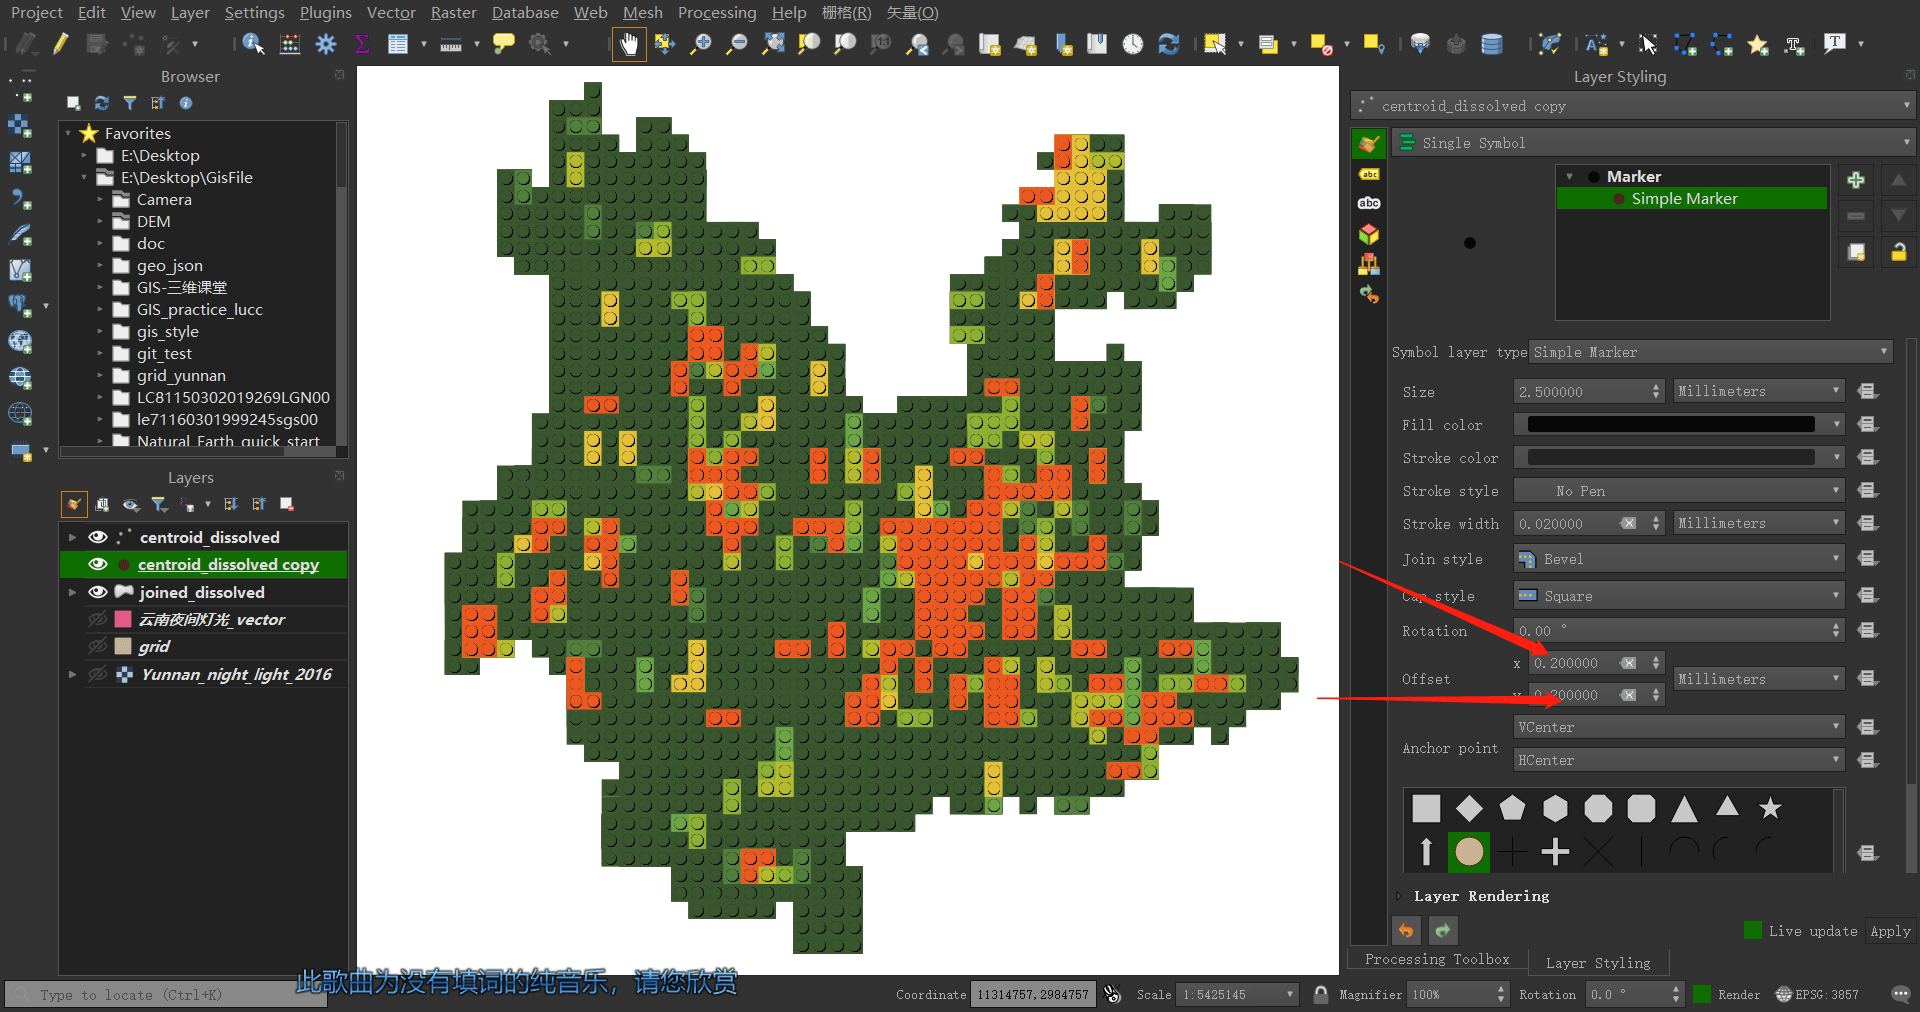The width and height of the screenshot is (1920, 1012).
Task: Open Labels tab in Layer Styling
Action: (x=1369, y=174)
